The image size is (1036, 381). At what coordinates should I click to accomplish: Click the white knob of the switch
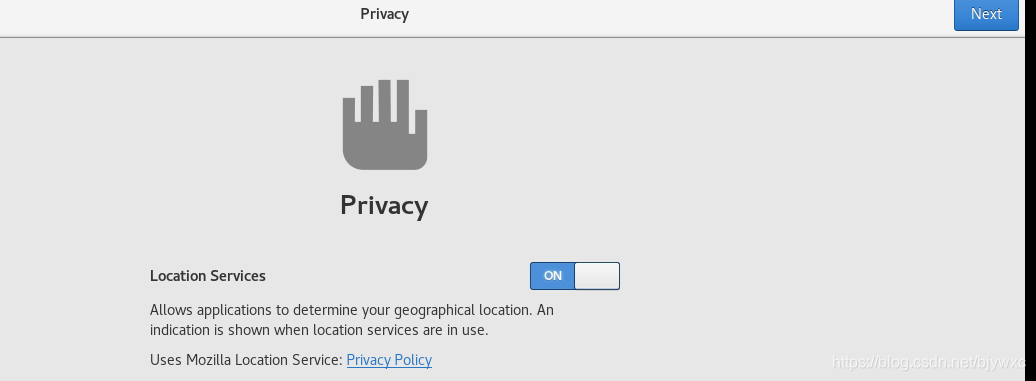[597, 276]
